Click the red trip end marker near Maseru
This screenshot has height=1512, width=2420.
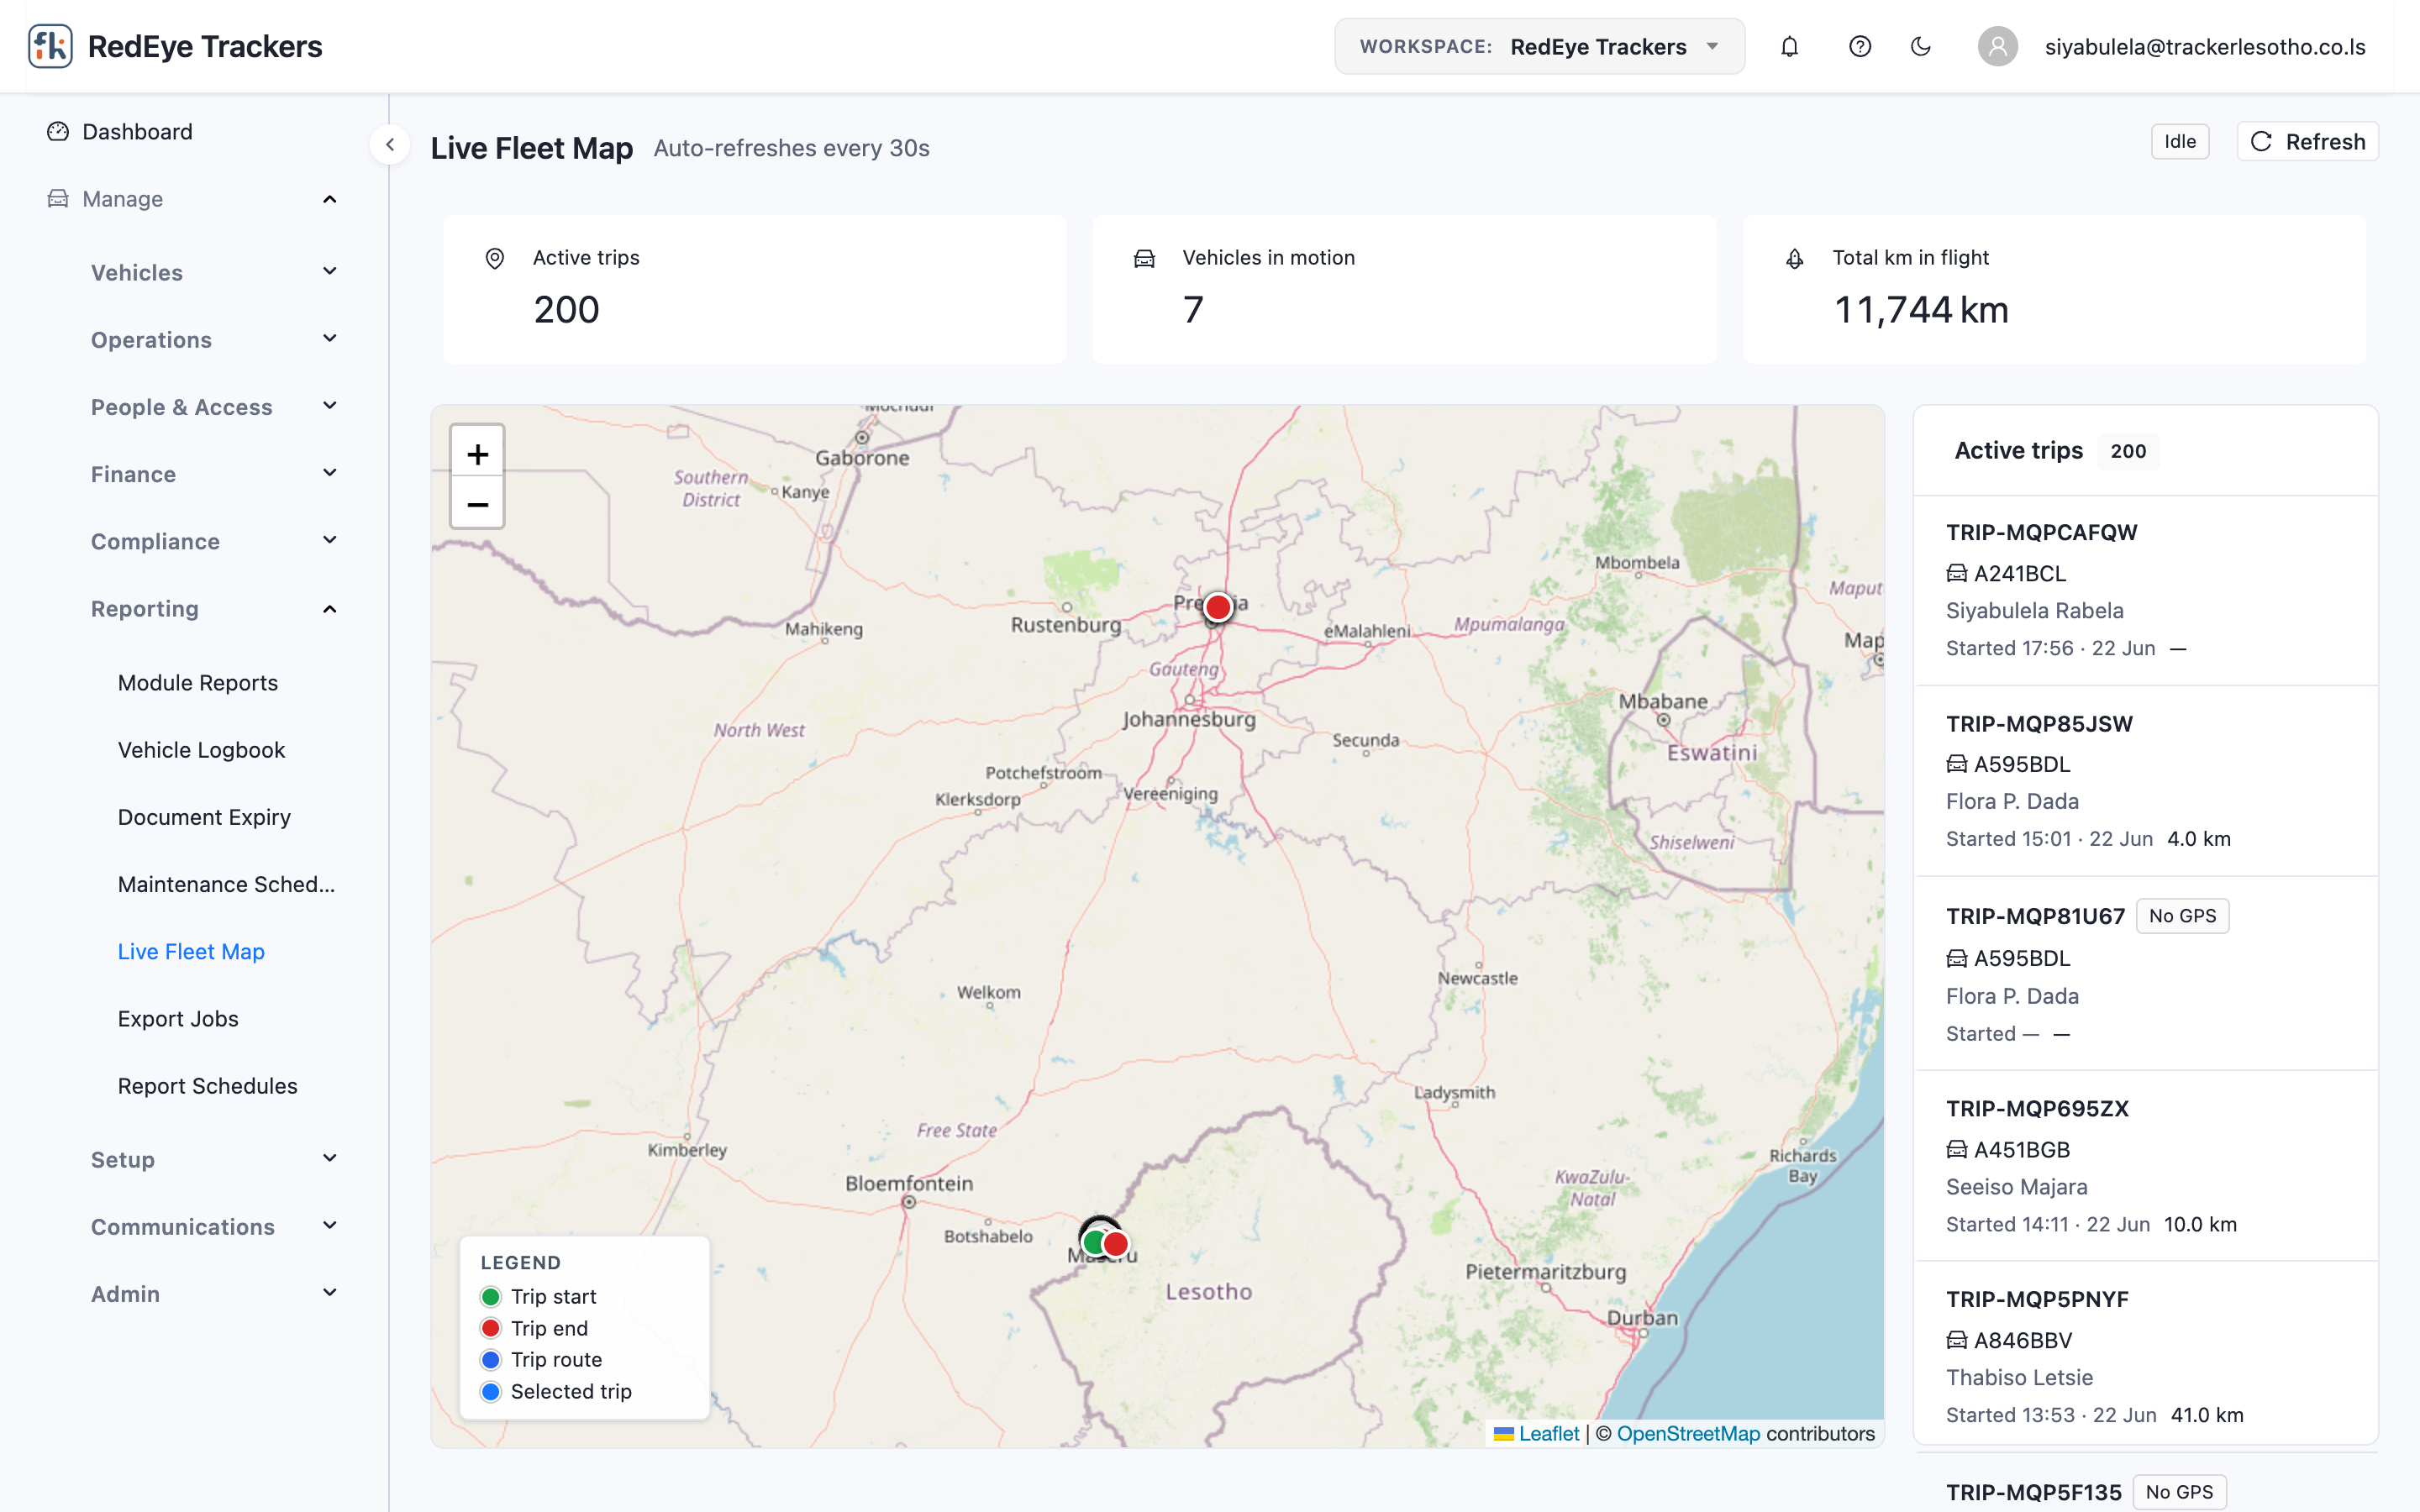[1116, 1243]
